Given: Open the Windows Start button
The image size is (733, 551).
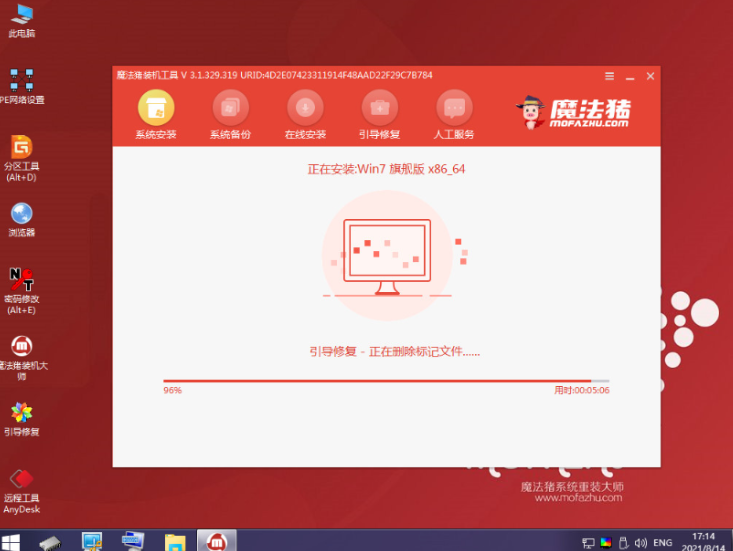Looking at the screenshot, I should (x=14, y=541).
